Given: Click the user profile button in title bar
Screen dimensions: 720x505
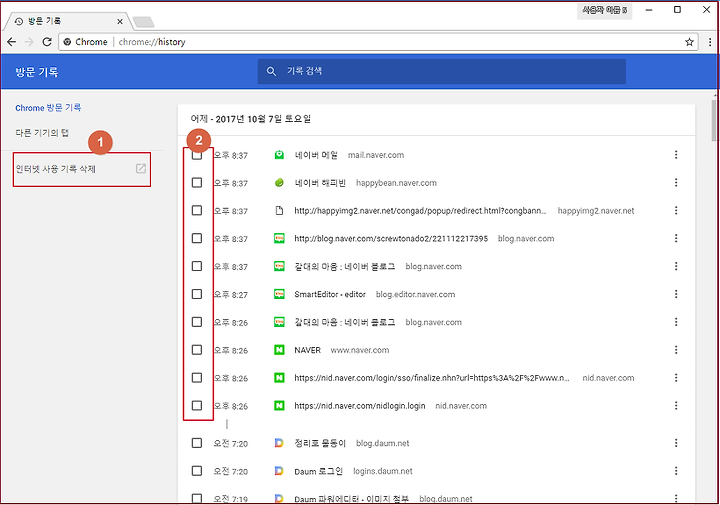Looking at the screenshot, I should 604,10.
